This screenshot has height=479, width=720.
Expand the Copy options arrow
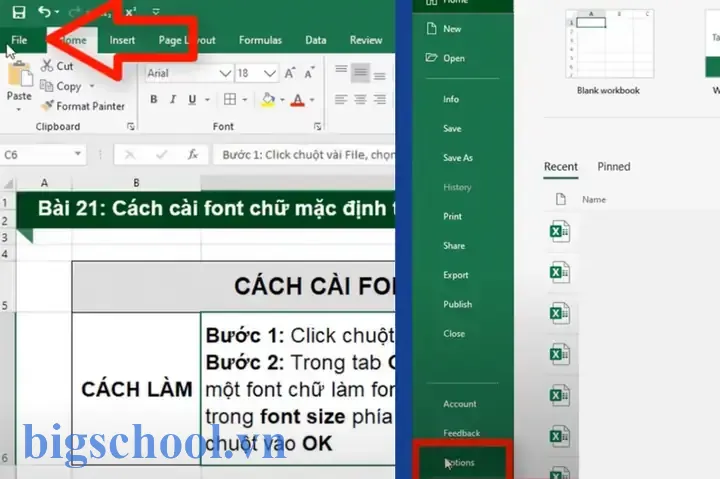[92, 86]
